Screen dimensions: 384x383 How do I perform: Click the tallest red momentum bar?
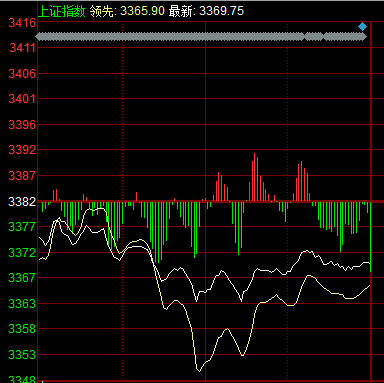click(x=254, y=177)
